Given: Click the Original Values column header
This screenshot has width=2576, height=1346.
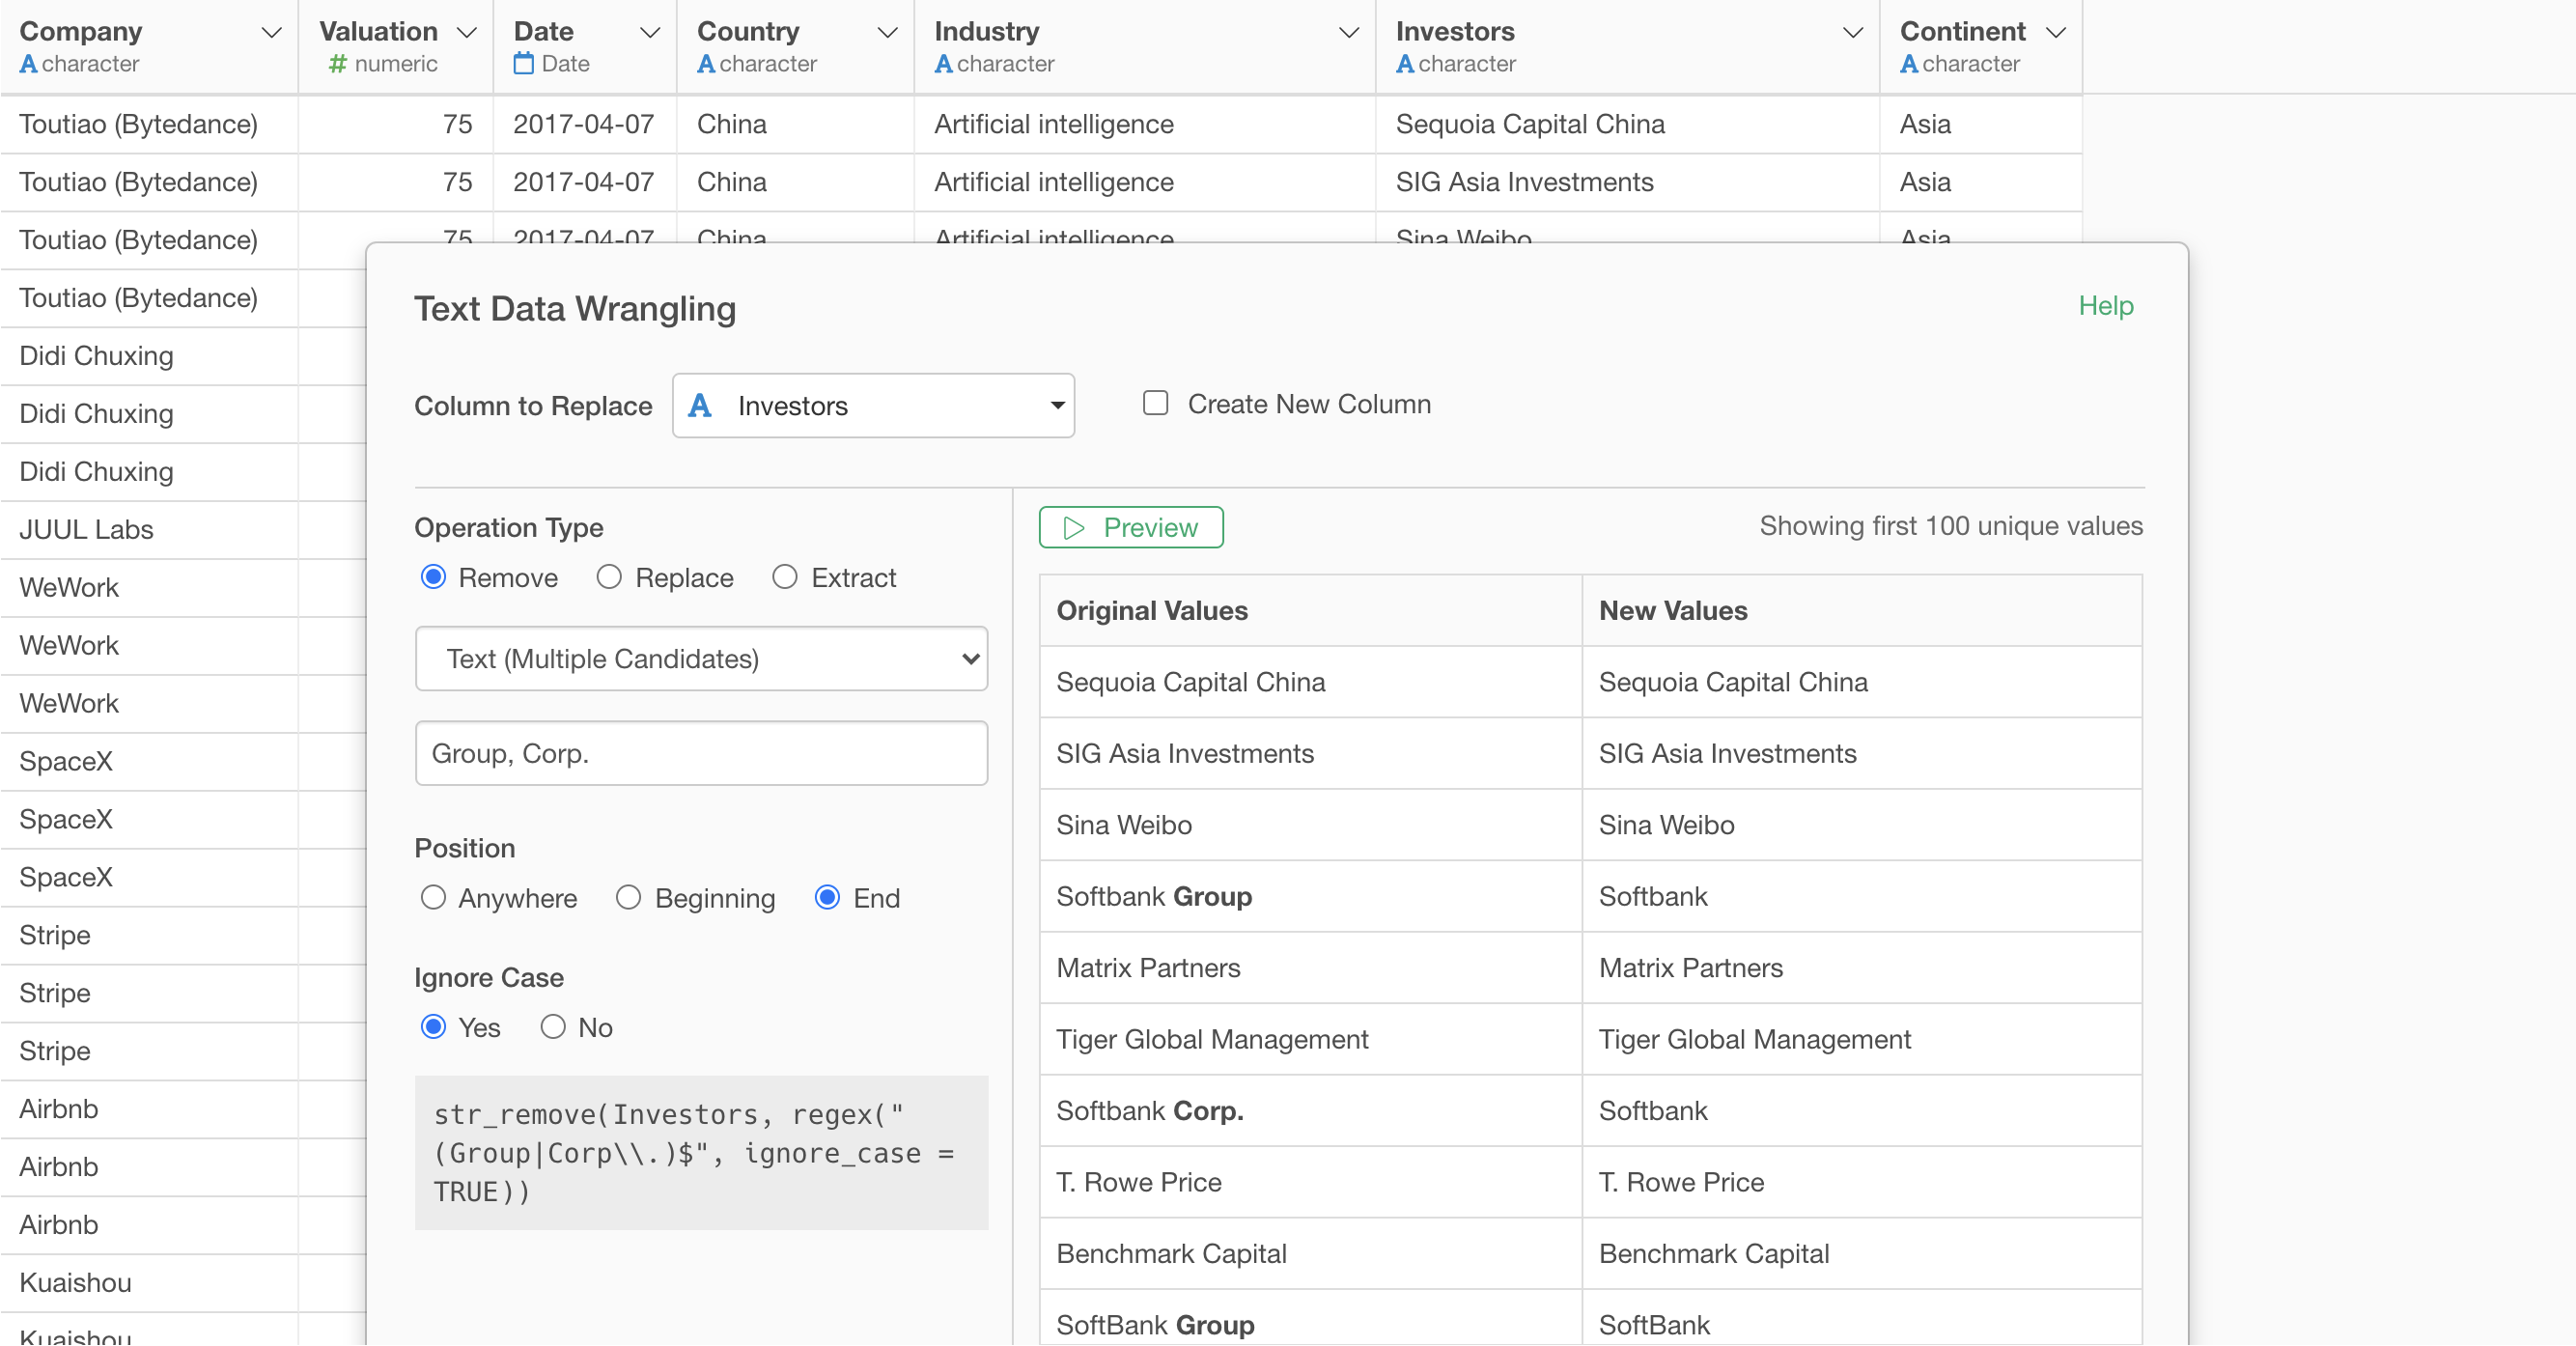Looking at the screenshot, I should [x=1310, y=610].
